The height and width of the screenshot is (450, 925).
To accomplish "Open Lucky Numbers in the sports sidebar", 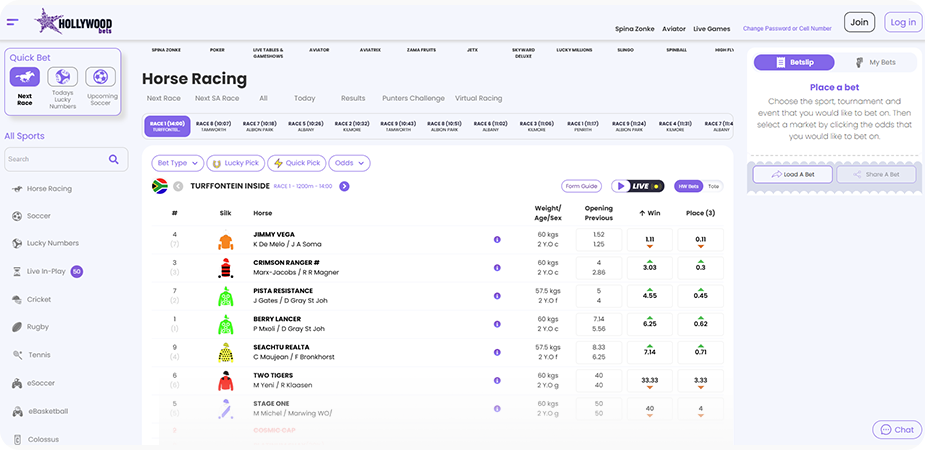I will (45, 243).
